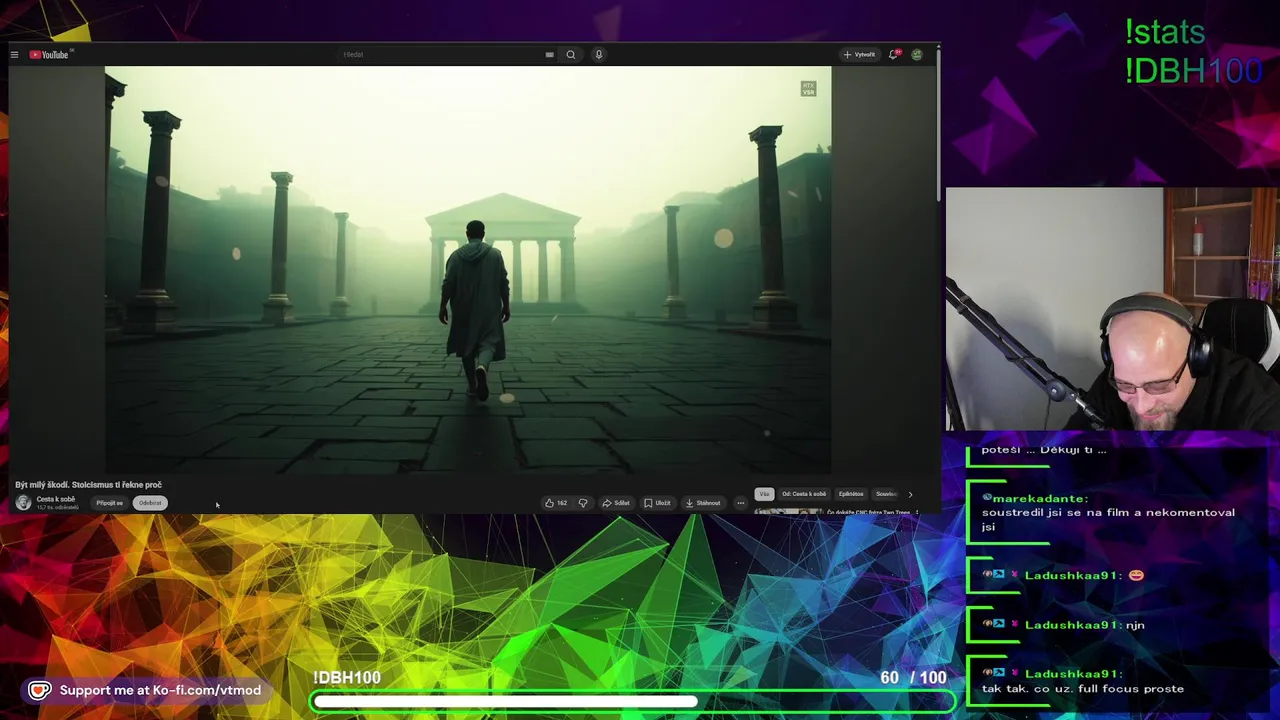Dislike the video with thumbs down
This screenshot has width=1280, height=720.
click(x=583, y=503)
